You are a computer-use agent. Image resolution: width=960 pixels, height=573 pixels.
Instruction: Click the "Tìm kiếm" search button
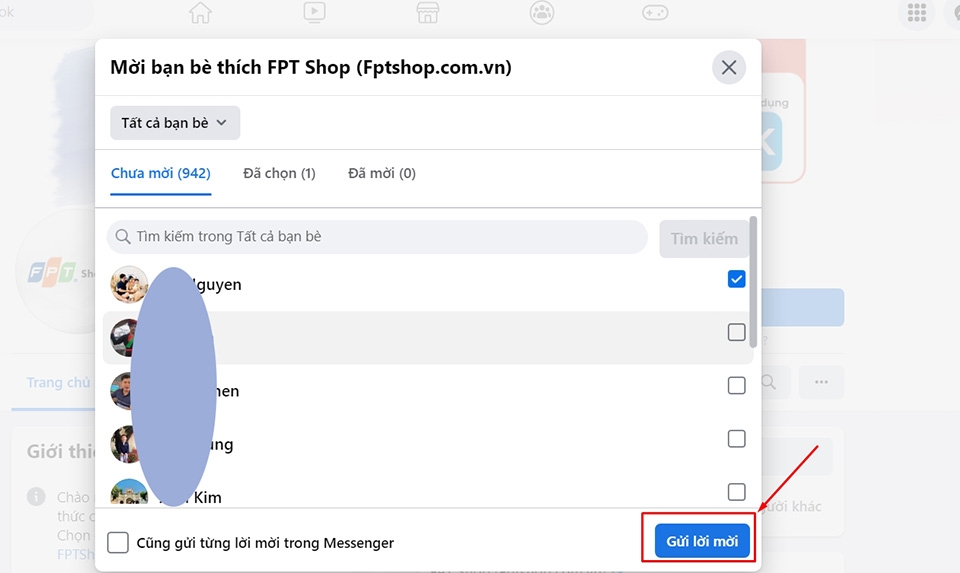(704, 239)
